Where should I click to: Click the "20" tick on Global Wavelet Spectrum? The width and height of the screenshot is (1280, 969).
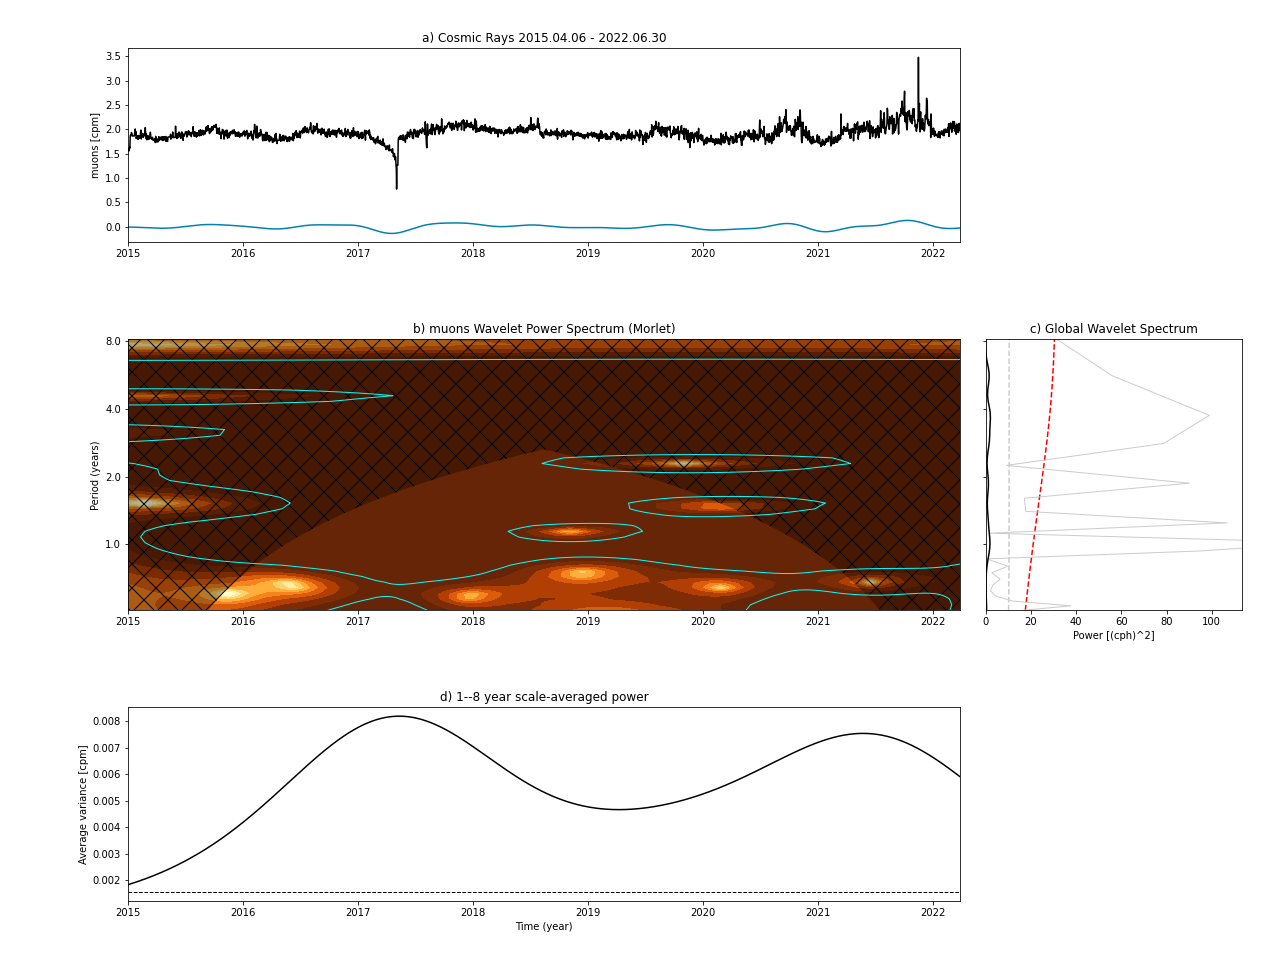pyautogui.click(x=1031, y=622)
